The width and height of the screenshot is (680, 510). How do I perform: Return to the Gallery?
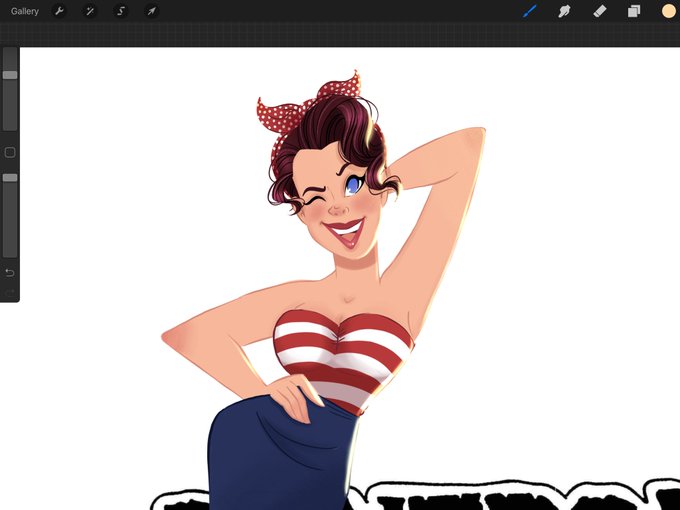coord(25,11)
